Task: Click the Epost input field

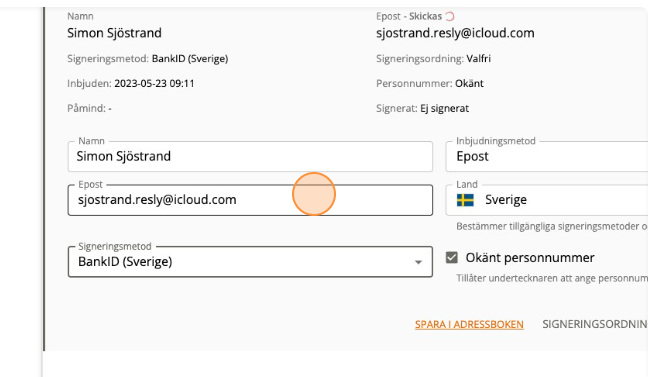Action: (250, 200)
